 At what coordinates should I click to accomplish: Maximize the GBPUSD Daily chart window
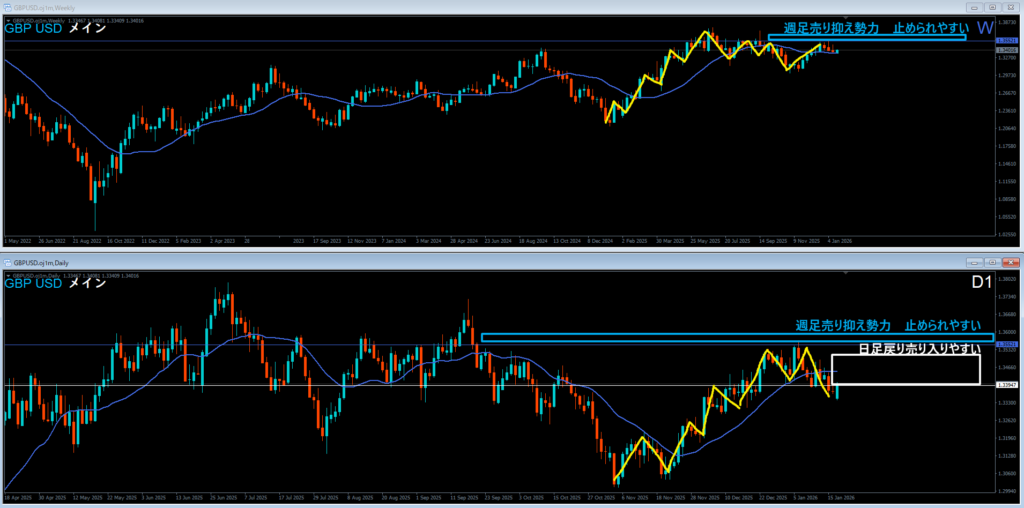coord(992,262)
